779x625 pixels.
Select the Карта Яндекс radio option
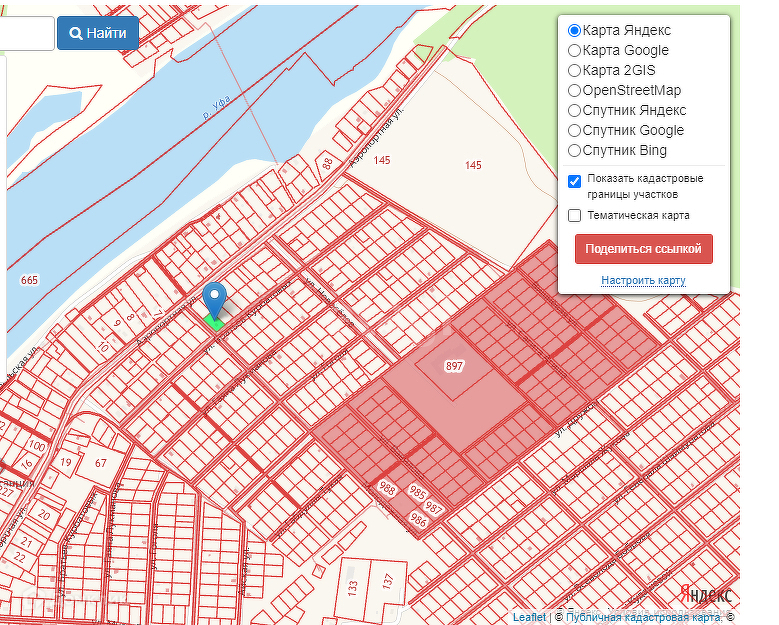click(574, 30)
